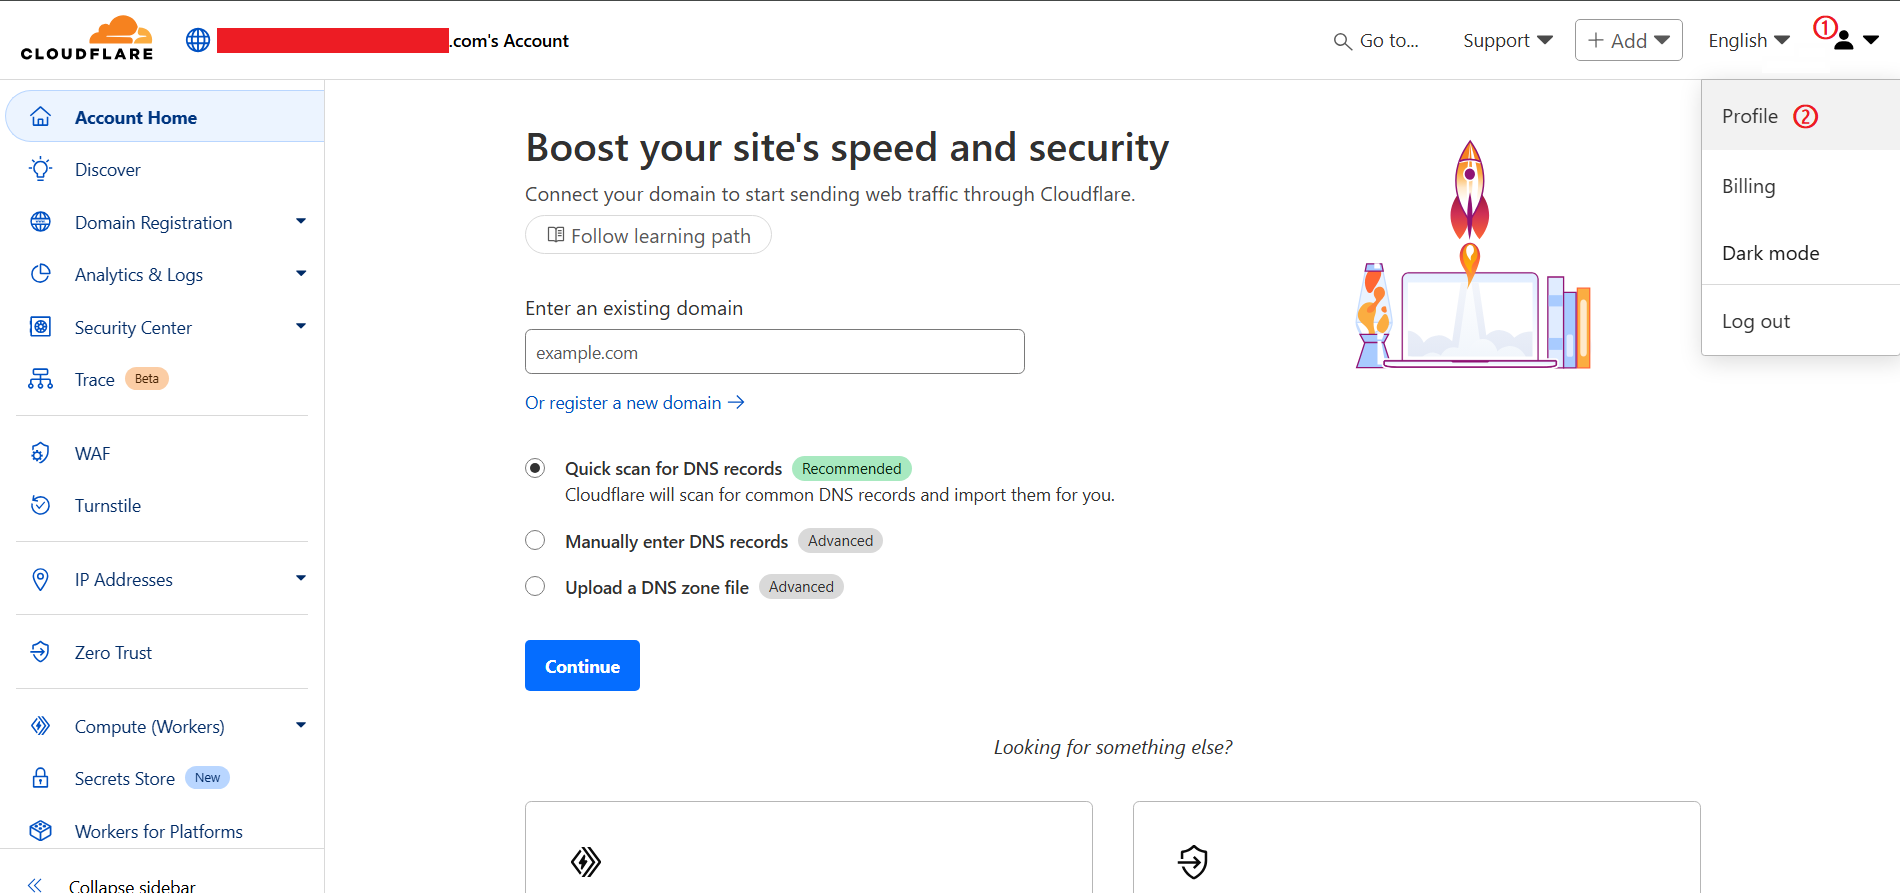Click the globe icon beside account name
Image resolution: width=1900 pixels, height=893 pixels.
tap(198, 40)
